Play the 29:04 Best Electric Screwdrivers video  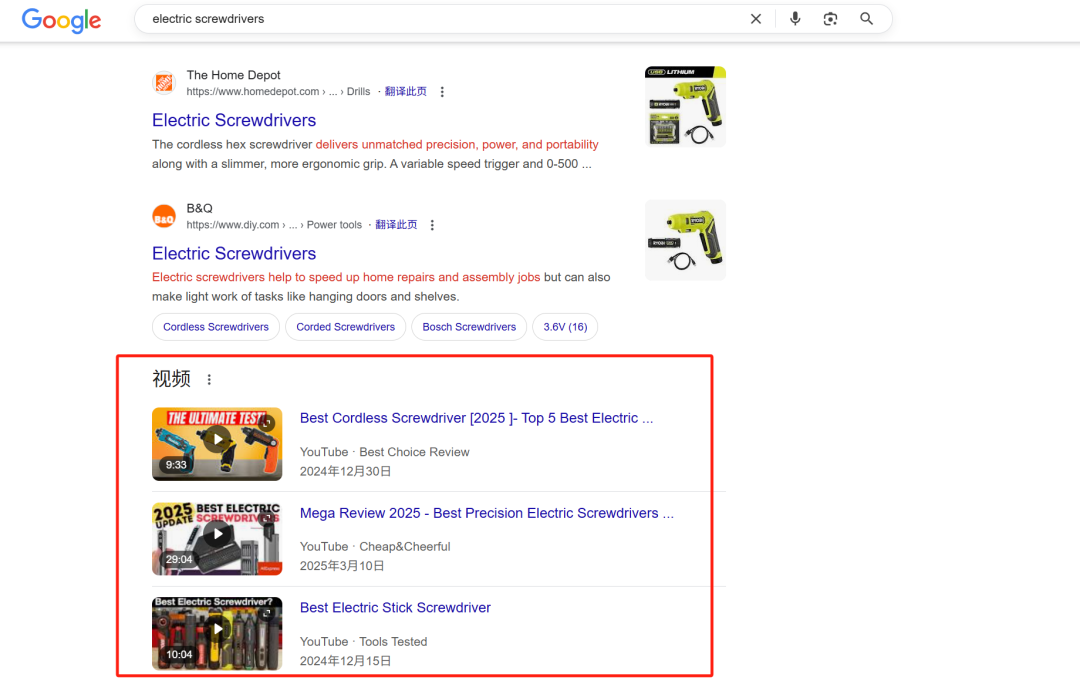tap(217, 539)
